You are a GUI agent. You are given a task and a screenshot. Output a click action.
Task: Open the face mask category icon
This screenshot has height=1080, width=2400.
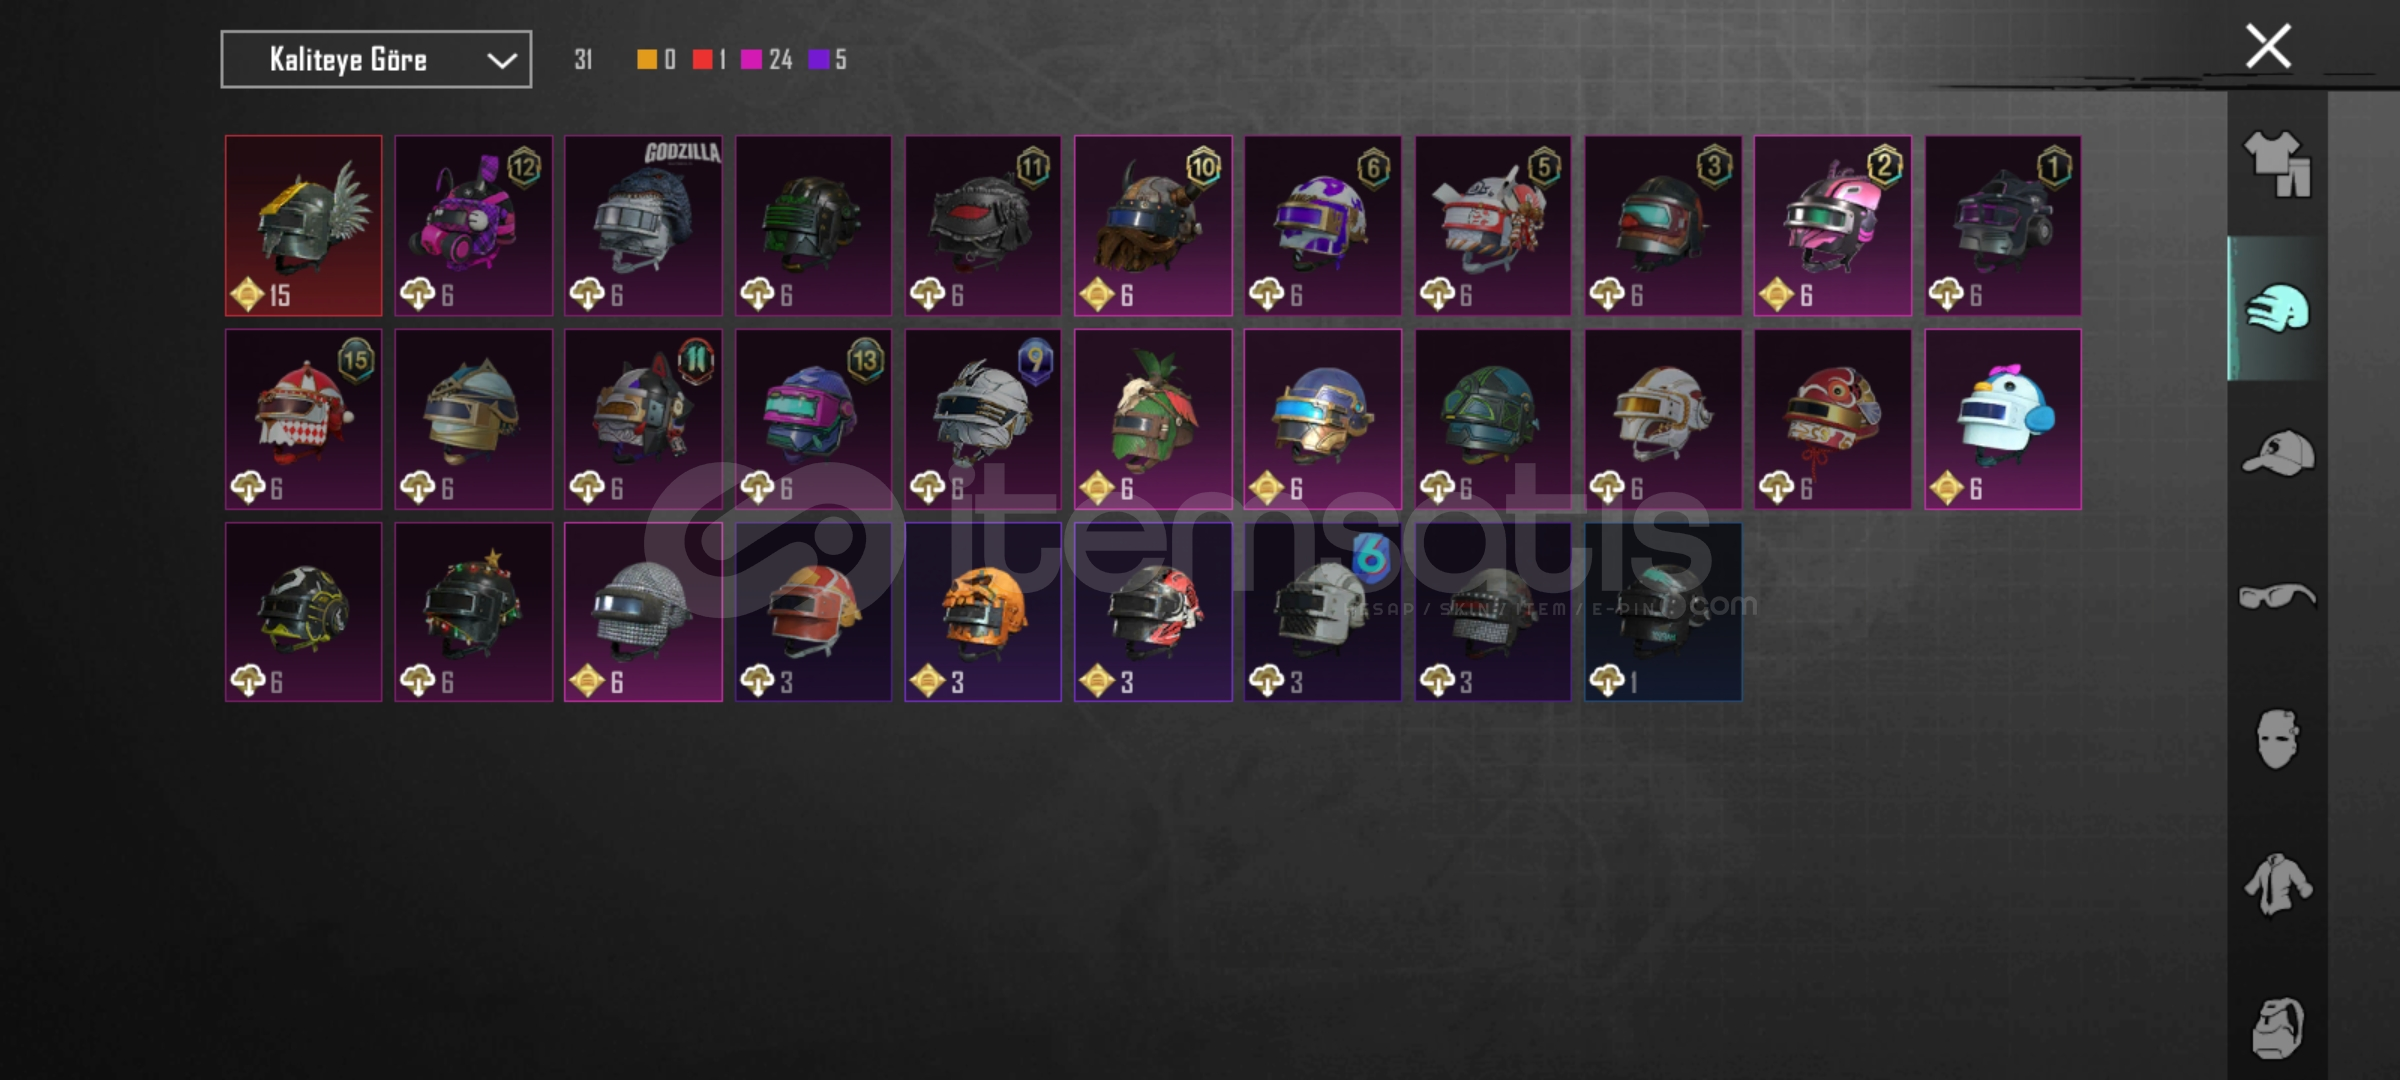[x=2277, y=740]
